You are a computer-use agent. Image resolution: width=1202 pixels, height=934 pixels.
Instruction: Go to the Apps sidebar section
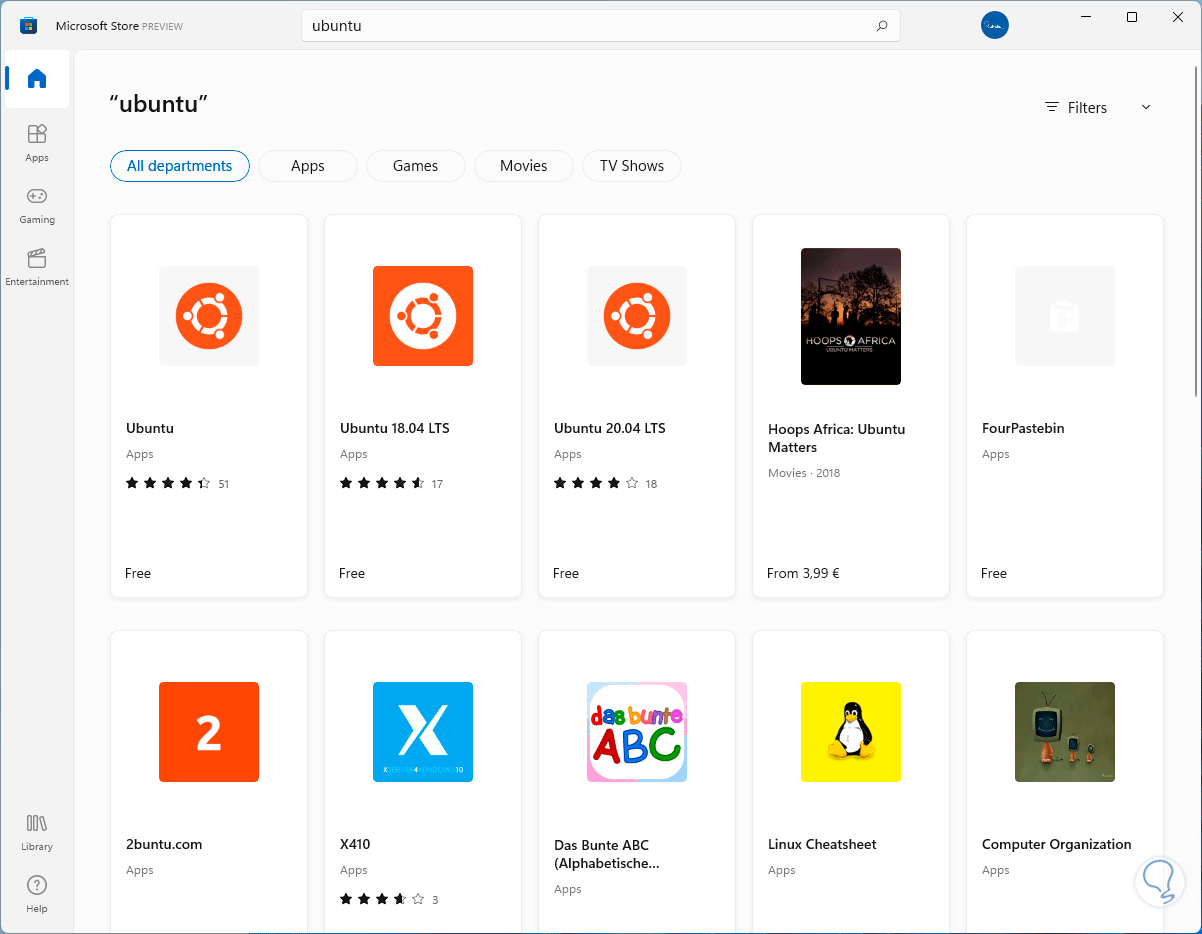click(x=37, y=142)
